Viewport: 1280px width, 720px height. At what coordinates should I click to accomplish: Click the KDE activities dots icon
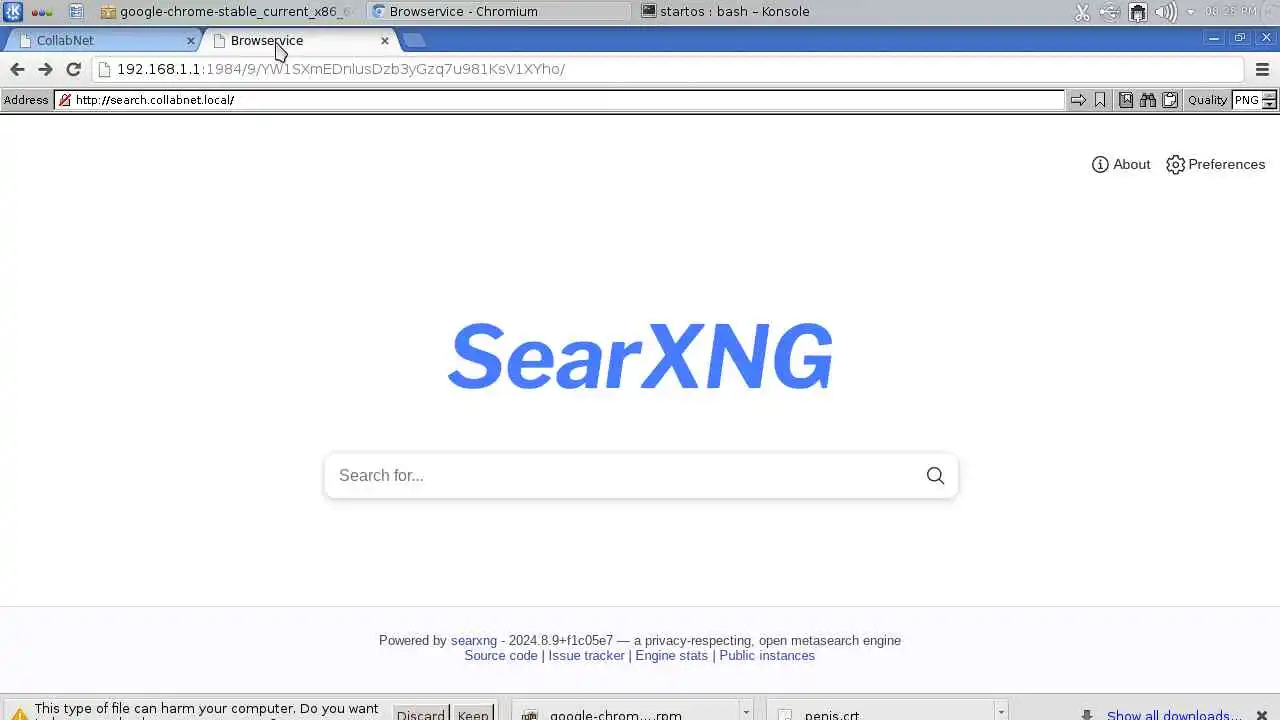pos(42,12)
